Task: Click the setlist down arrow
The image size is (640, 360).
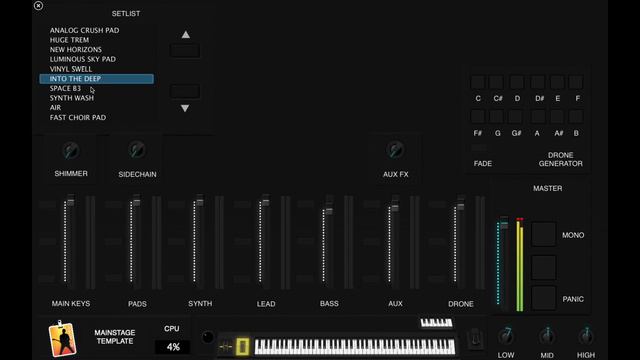Action: click(185, 108)
